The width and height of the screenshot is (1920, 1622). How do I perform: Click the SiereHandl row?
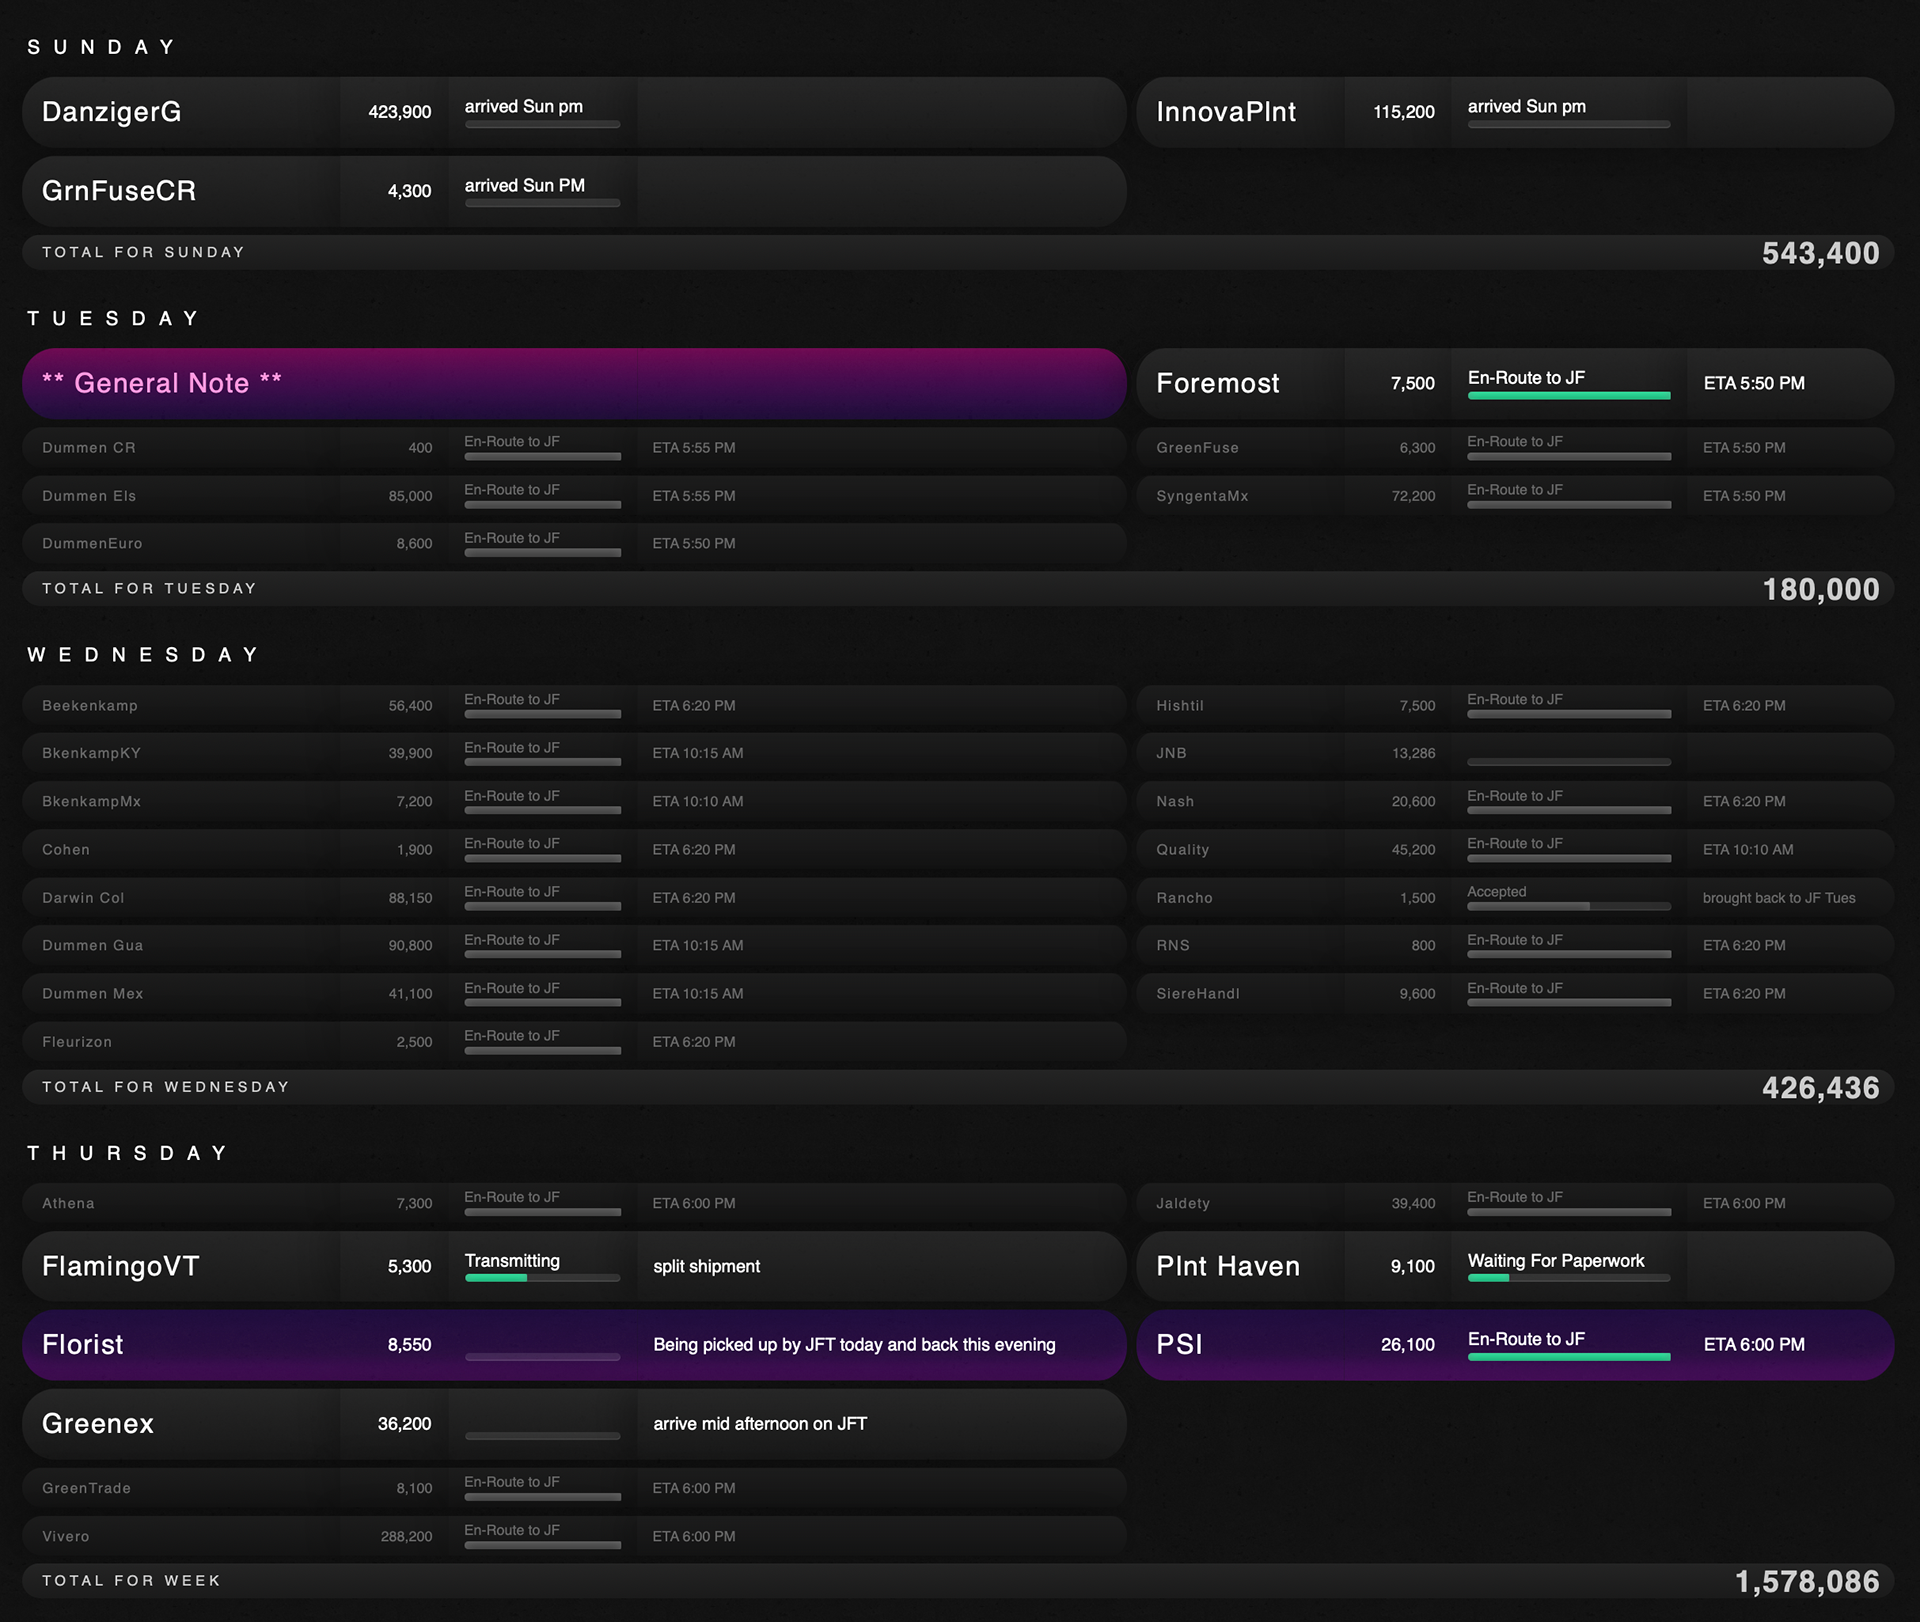click(x=1515, y=994)
